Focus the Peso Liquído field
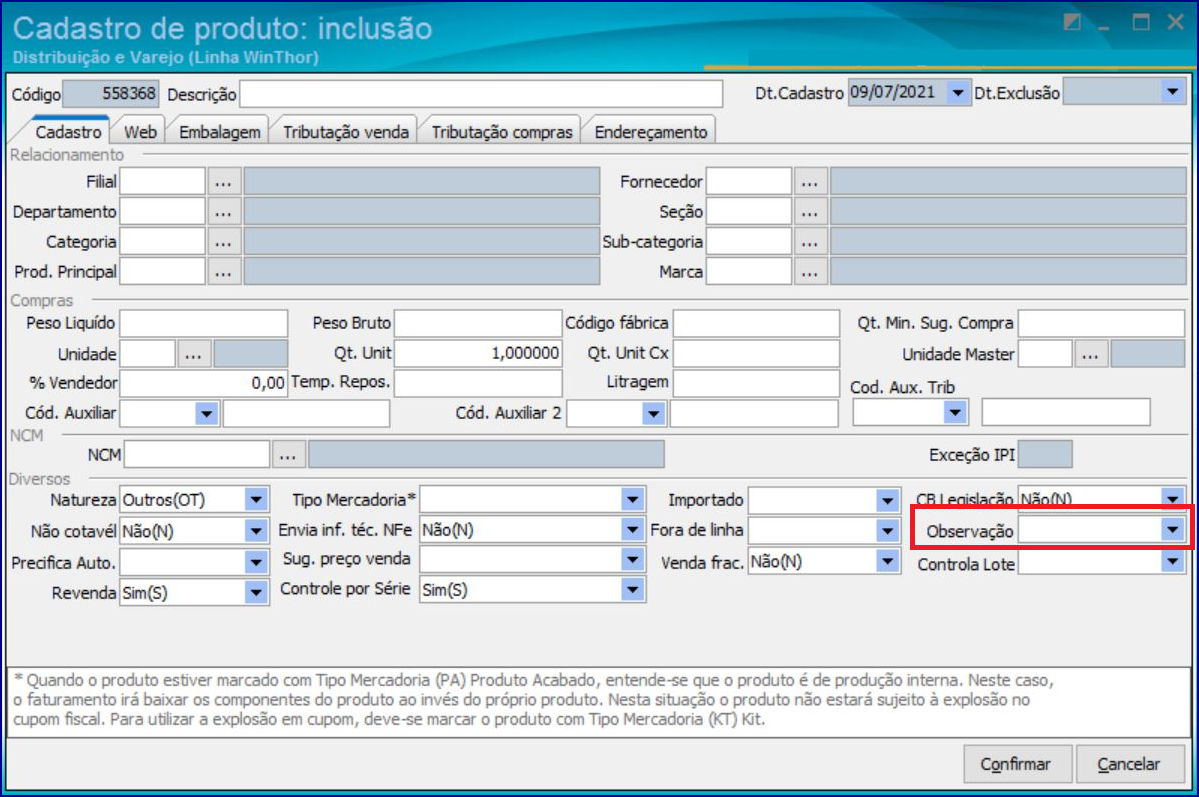 tap(203, 324)
